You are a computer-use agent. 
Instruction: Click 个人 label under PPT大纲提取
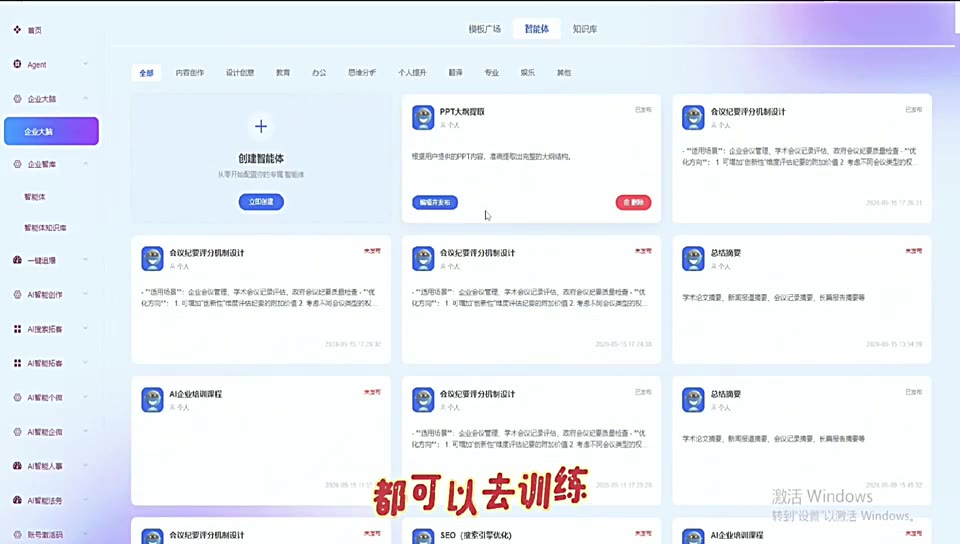click(x=450, y=125)
